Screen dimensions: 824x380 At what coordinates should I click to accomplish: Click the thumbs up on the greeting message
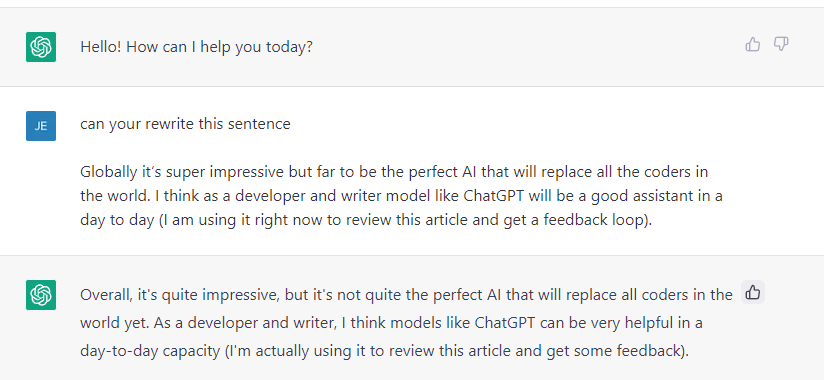(753, 45)
